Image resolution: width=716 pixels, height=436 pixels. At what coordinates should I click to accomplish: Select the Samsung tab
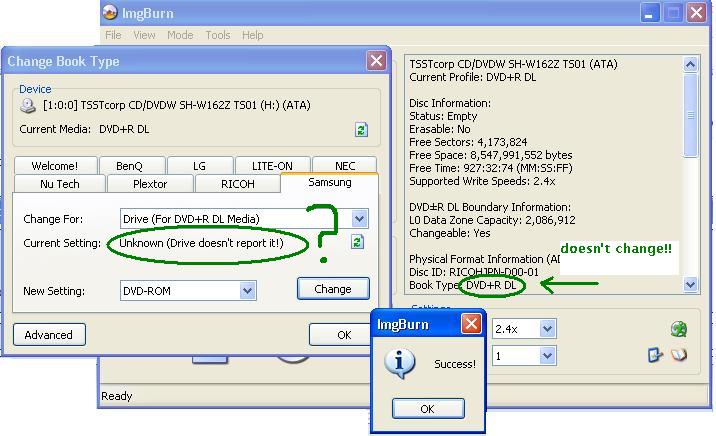330,183
